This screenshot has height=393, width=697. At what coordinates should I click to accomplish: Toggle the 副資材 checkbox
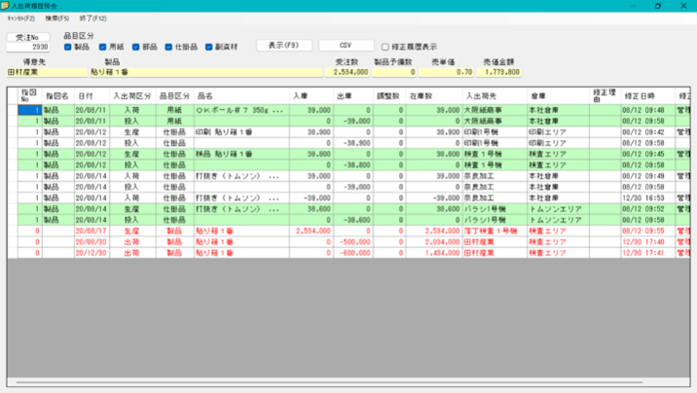click(208, 47)
